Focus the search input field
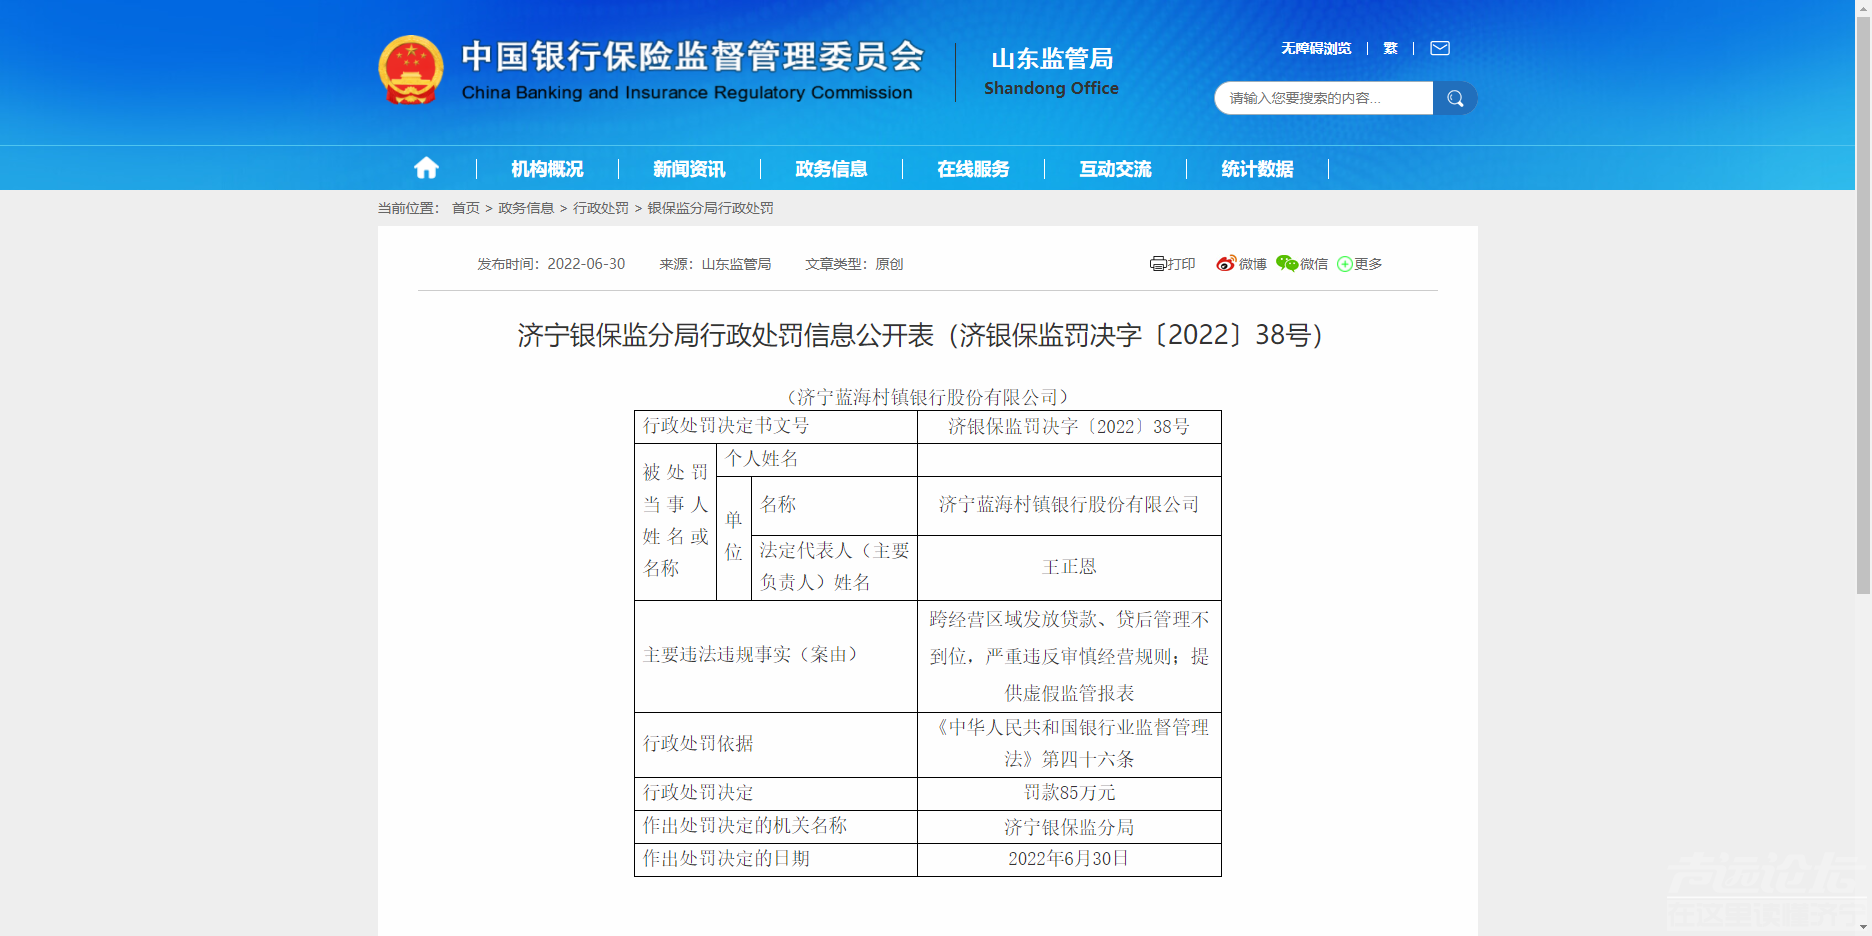Image resolution: width=1872 pixels, height=936 pixels. tap(1324, 98)
